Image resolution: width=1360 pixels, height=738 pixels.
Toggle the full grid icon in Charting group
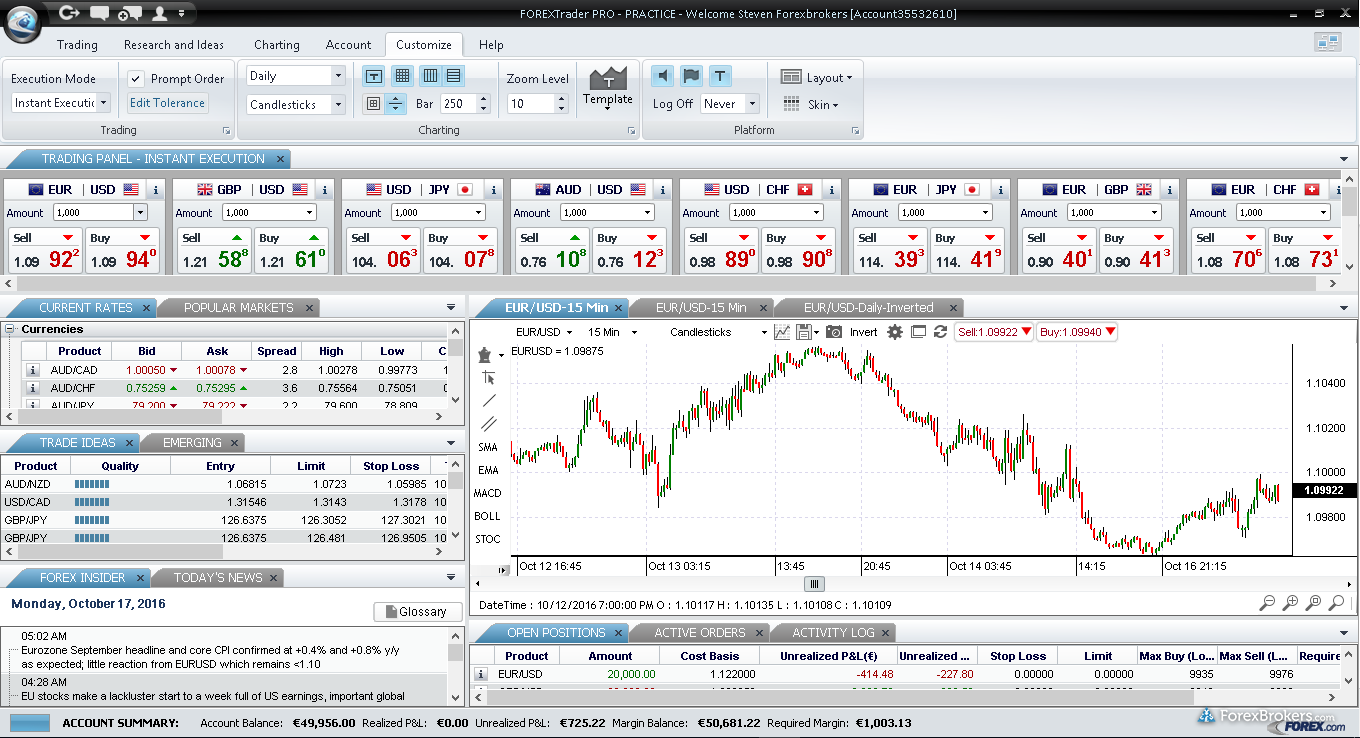point(401,76)
